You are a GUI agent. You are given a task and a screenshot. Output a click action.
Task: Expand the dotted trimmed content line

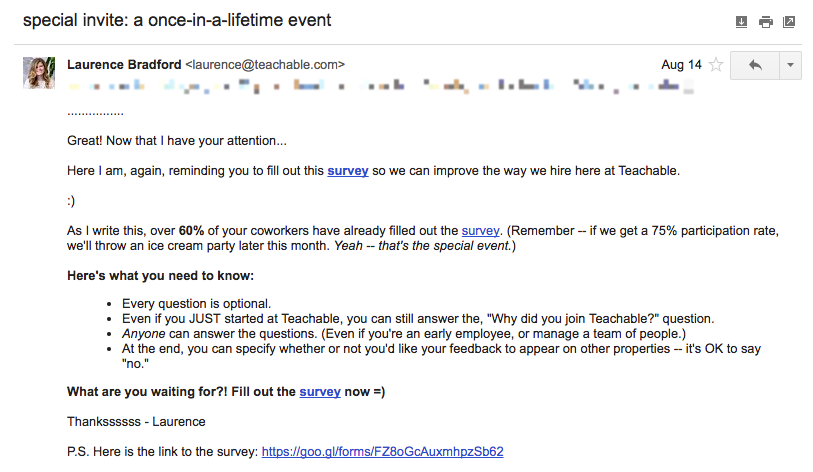point(95,113)
